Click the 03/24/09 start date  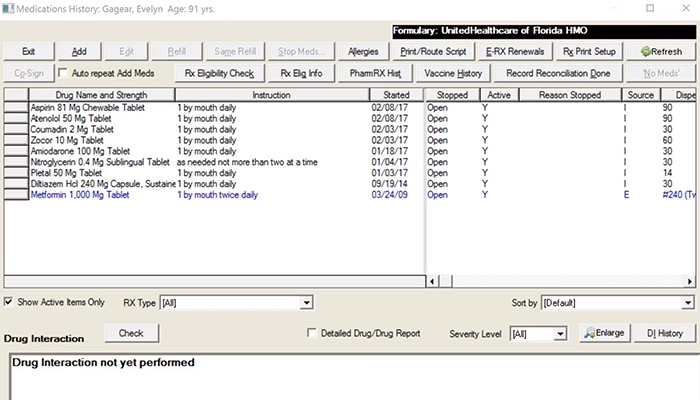(389, 195)
